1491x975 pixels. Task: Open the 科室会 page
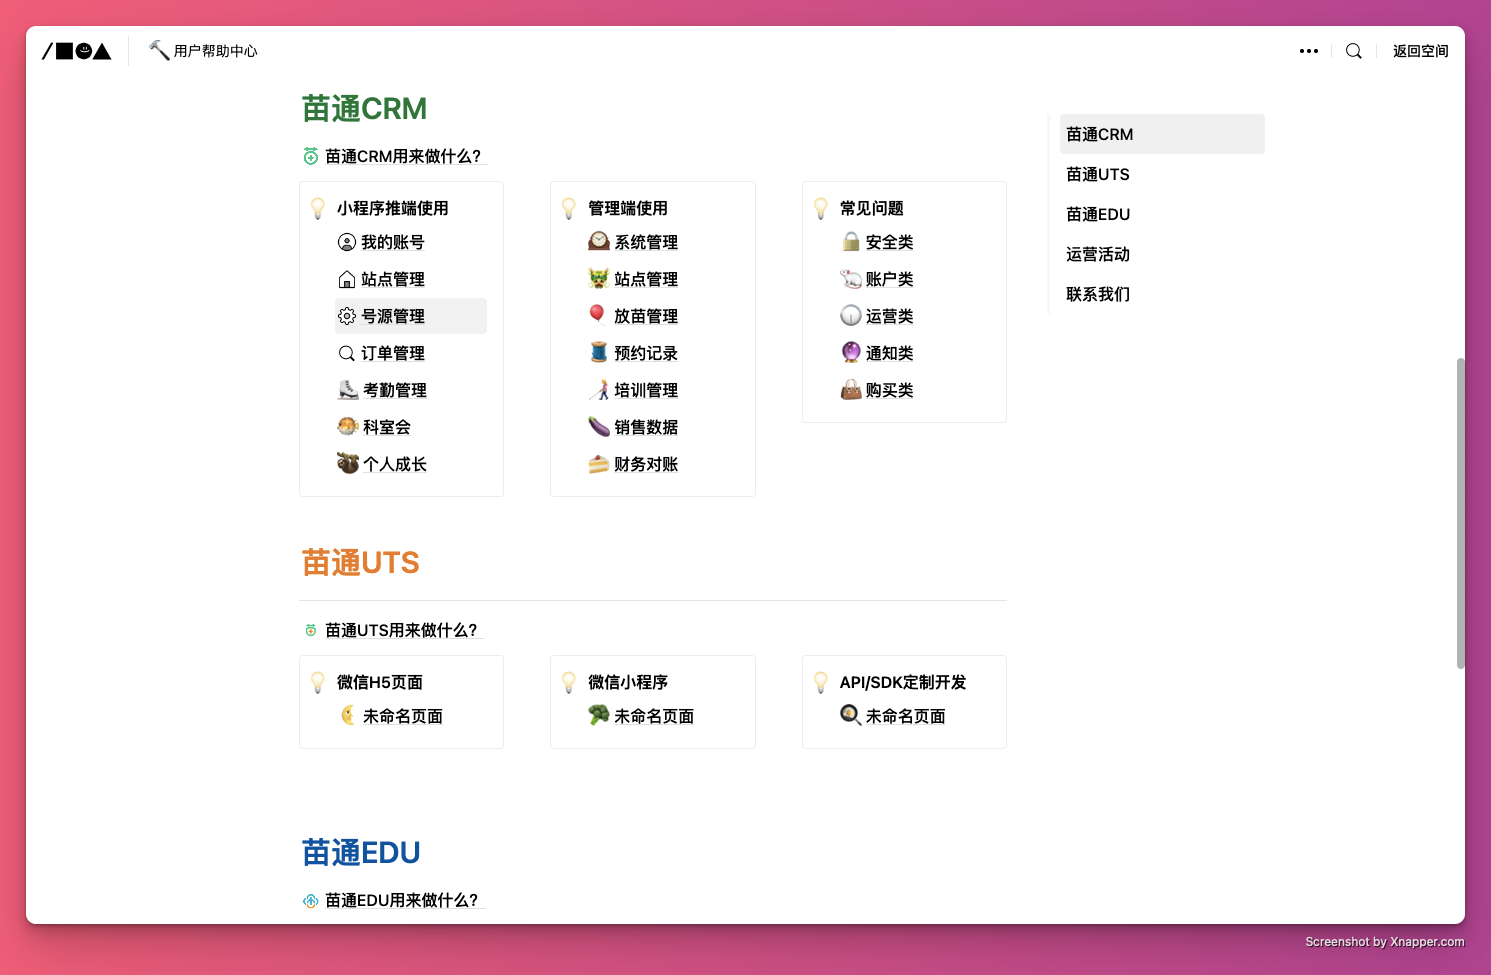coord(387,427)
